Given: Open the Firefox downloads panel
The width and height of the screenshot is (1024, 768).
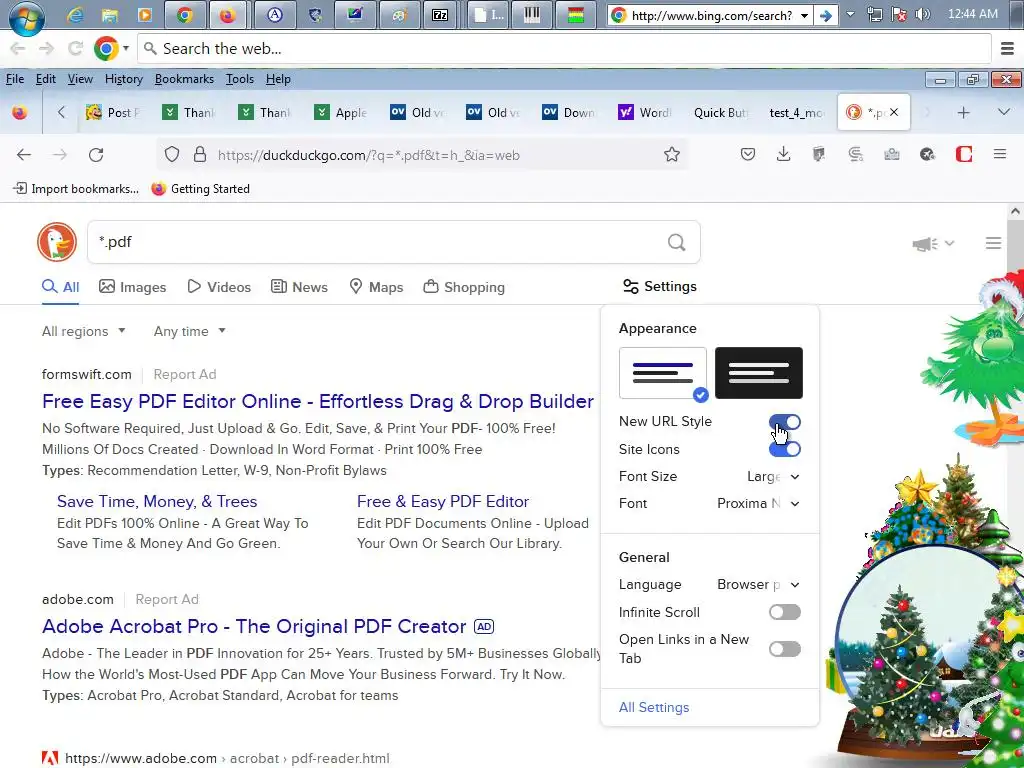Looking at the screenshot, I should click(783, 154).
